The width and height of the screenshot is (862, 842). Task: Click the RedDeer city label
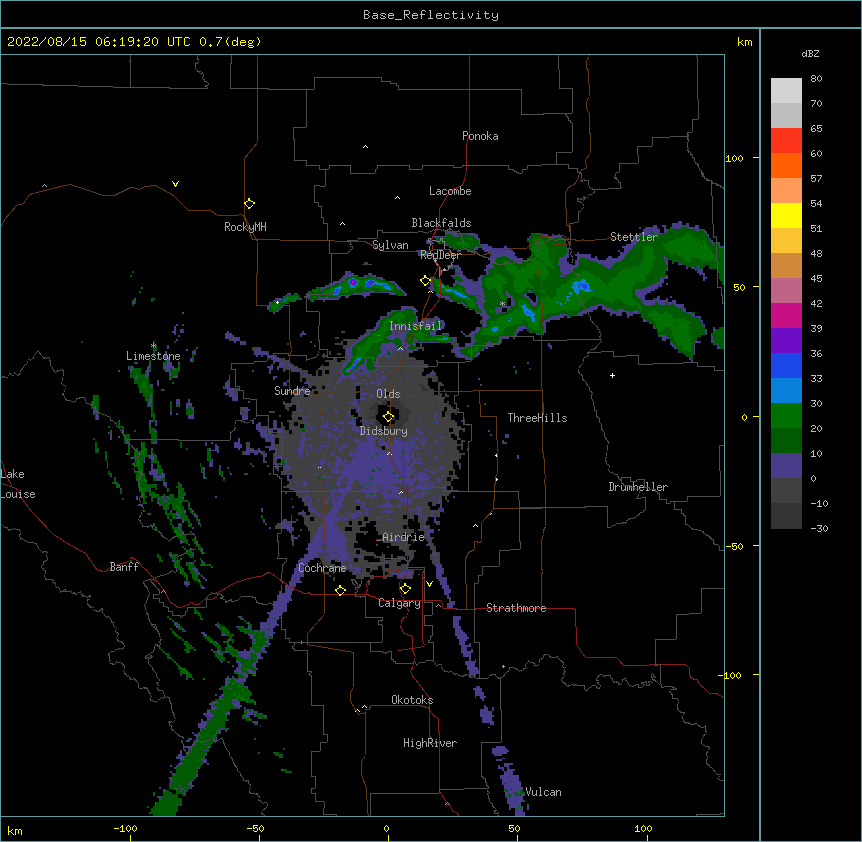click(440, 255)
